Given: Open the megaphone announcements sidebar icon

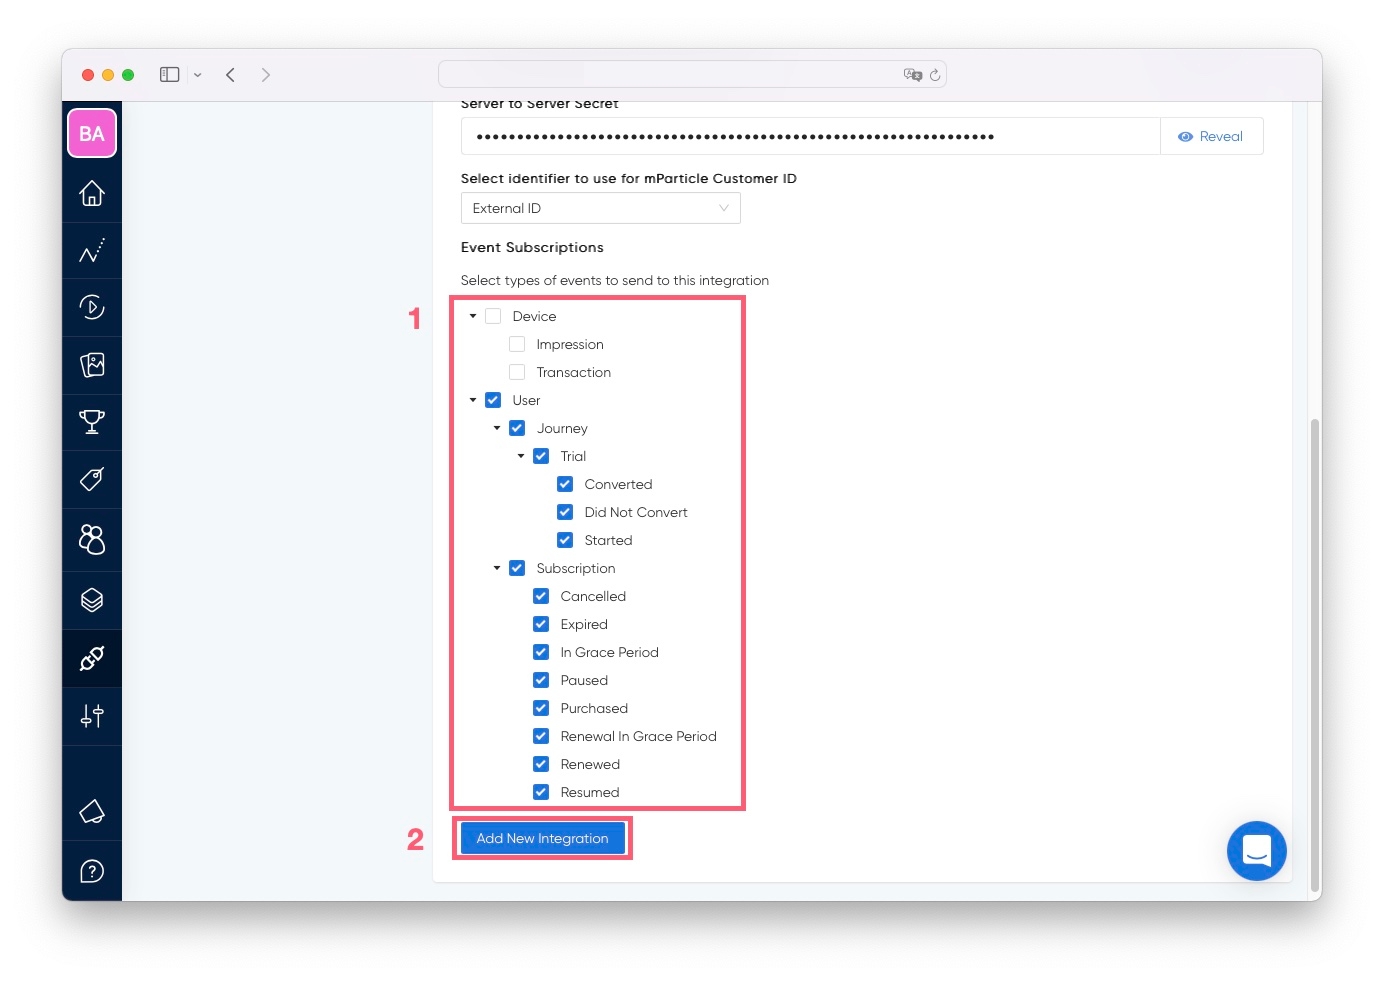Looking at the screenshot, I should (92, 811).
